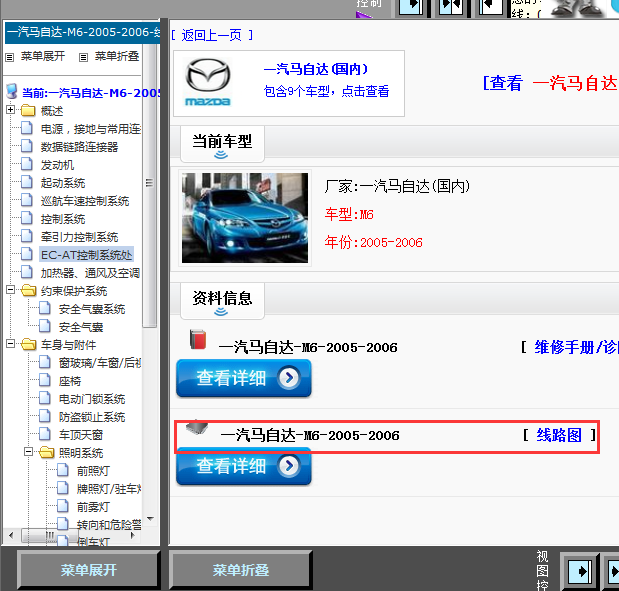Click first top toolbar arrow icon
Screen dimensions: 619x591
(x=411, y=6)
